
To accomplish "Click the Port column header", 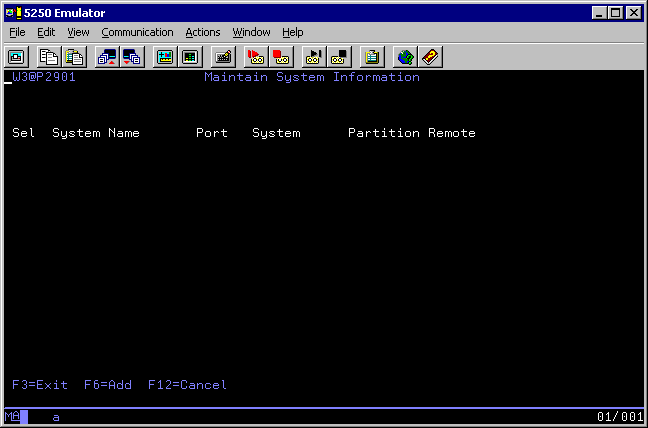I will click(212, 133).
